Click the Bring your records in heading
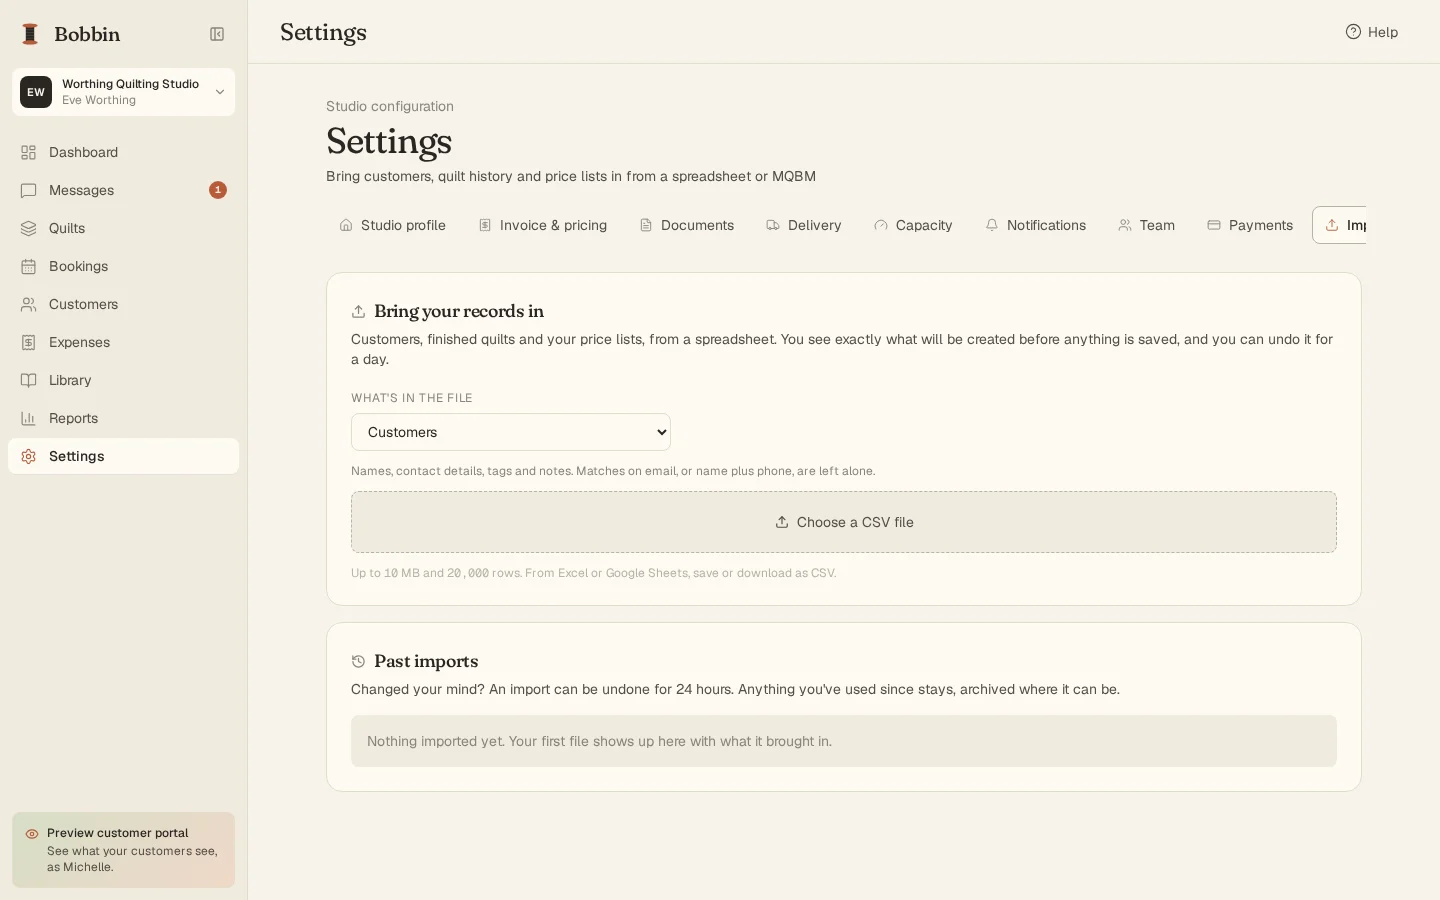This screenshot has width=1440, height=900. tap(459, 311)
